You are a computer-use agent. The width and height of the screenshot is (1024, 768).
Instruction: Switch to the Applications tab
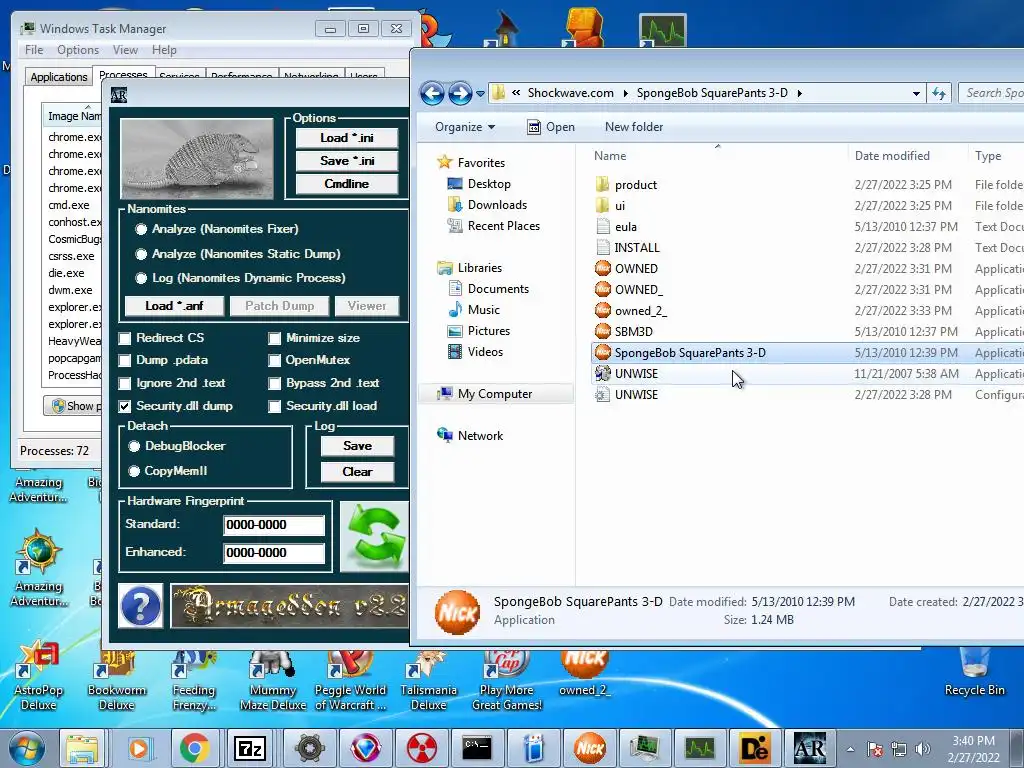point(59,77)
